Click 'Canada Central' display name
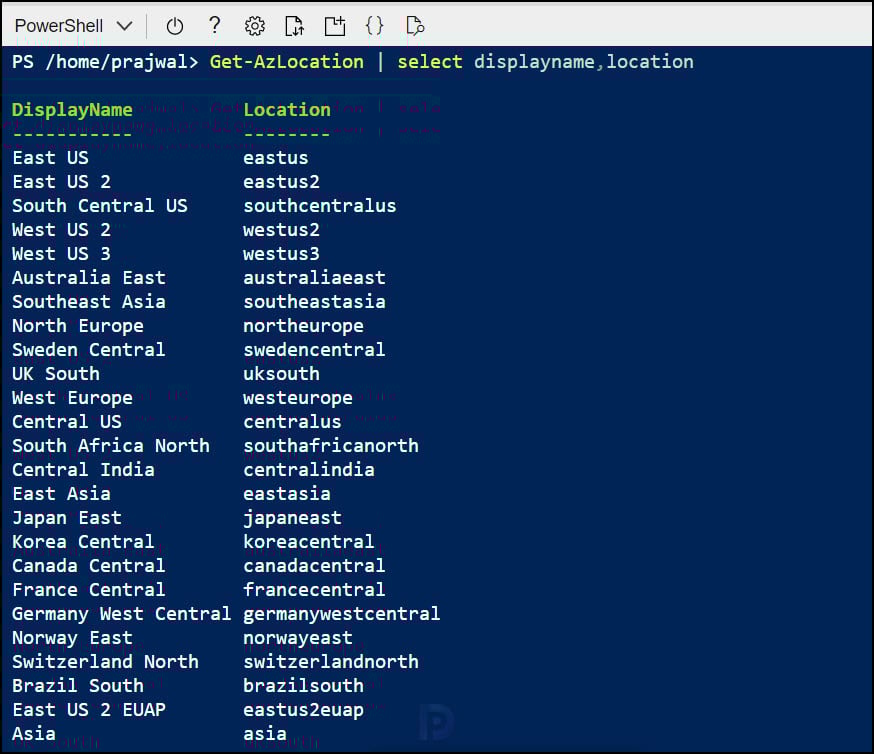Viewport: 874px width, 754px height. (89, 565)
